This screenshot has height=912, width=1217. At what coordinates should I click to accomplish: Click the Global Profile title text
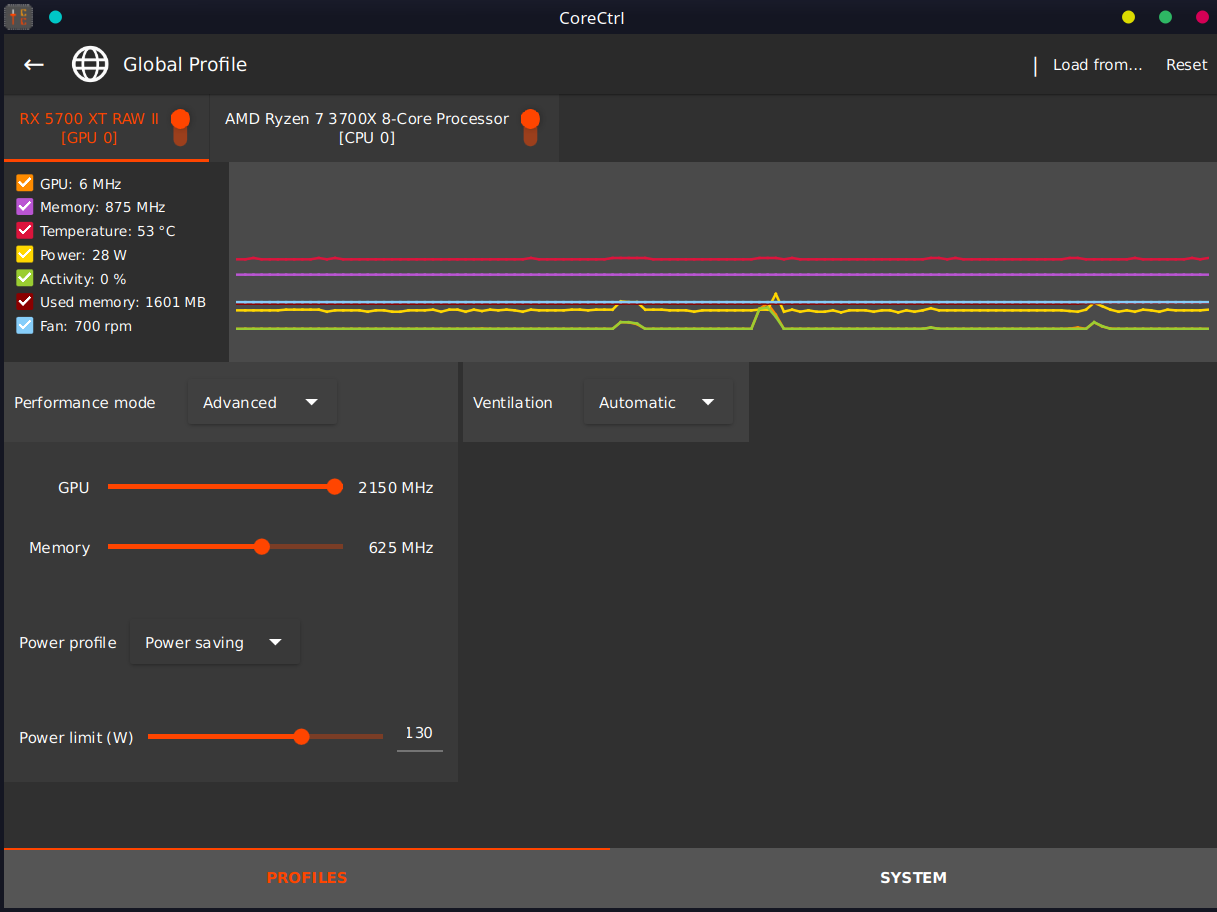tap(185, 65)
